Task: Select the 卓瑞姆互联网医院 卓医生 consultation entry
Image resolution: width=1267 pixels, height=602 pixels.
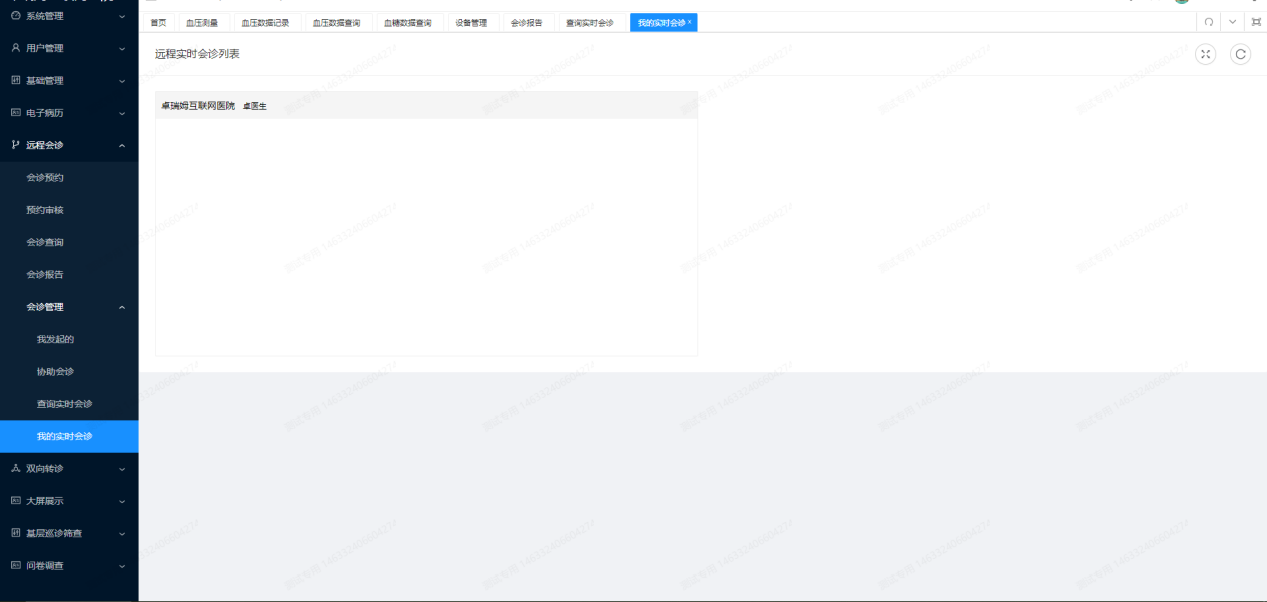Action: coord(214,105)
